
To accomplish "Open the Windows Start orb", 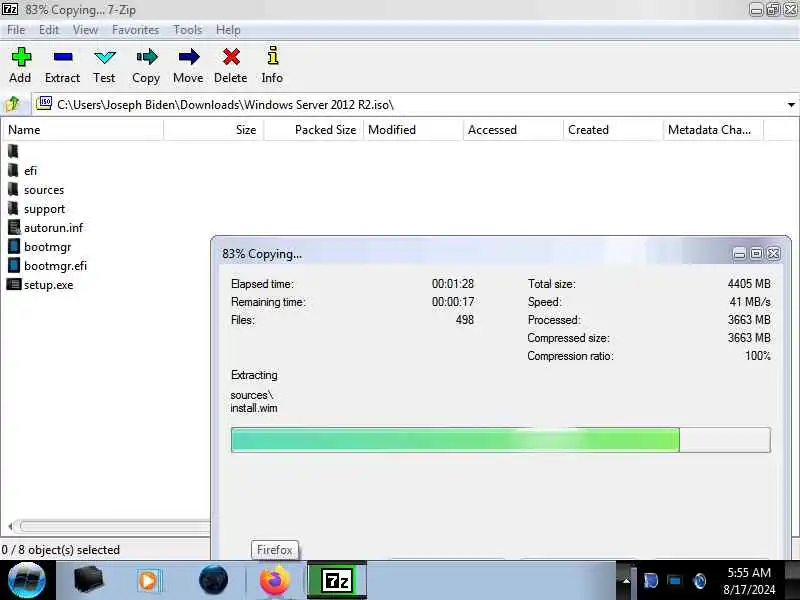I will coord(27,581).
